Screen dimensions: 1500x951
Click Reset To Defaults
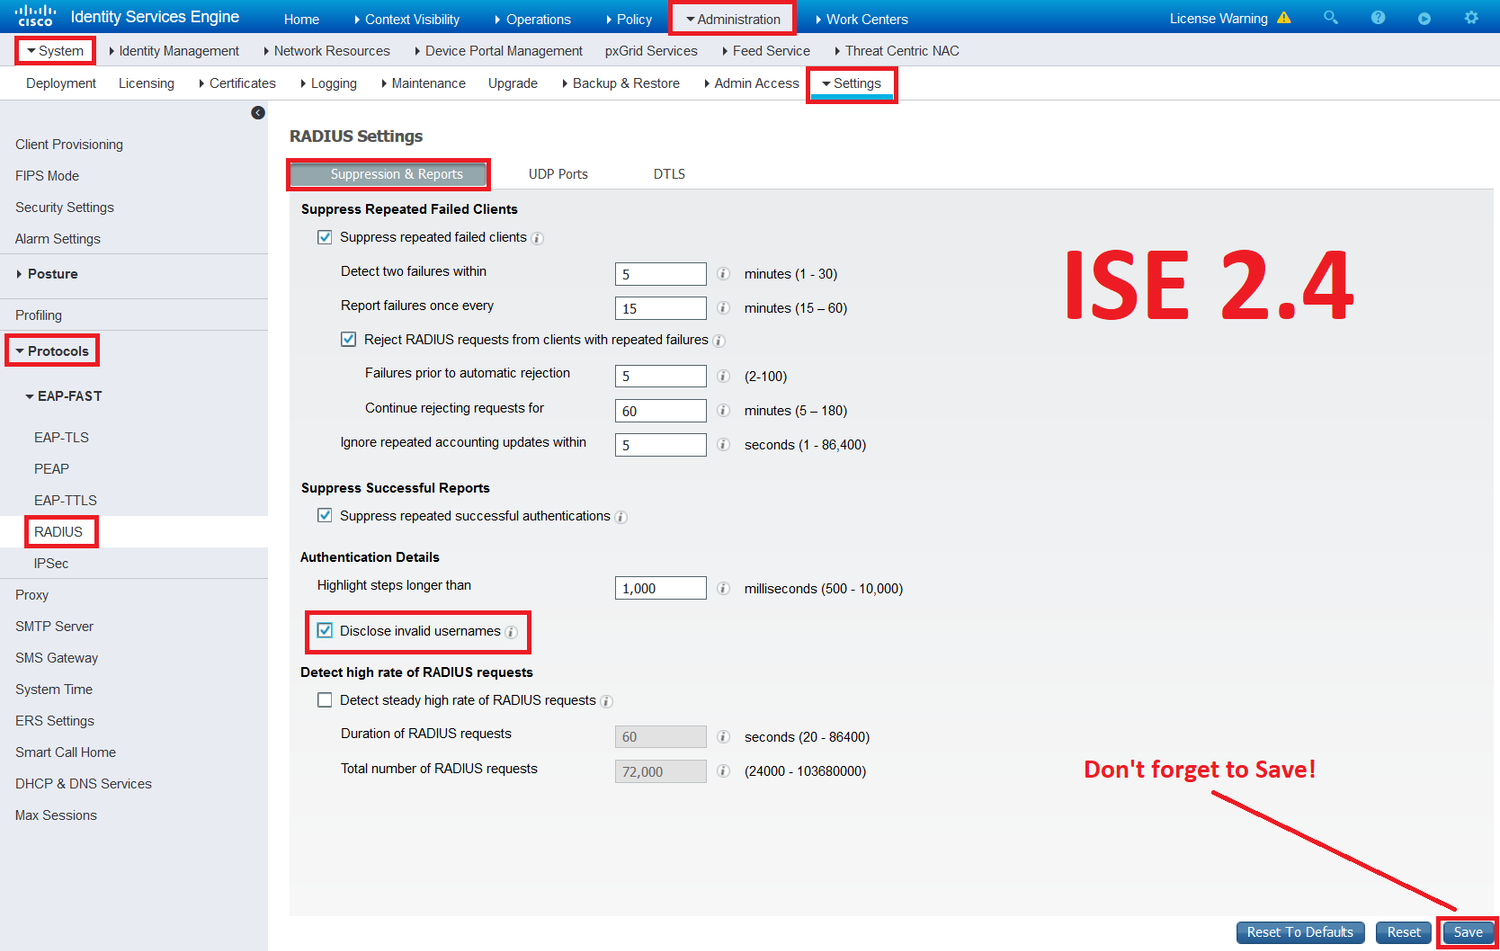point(1300,931)
